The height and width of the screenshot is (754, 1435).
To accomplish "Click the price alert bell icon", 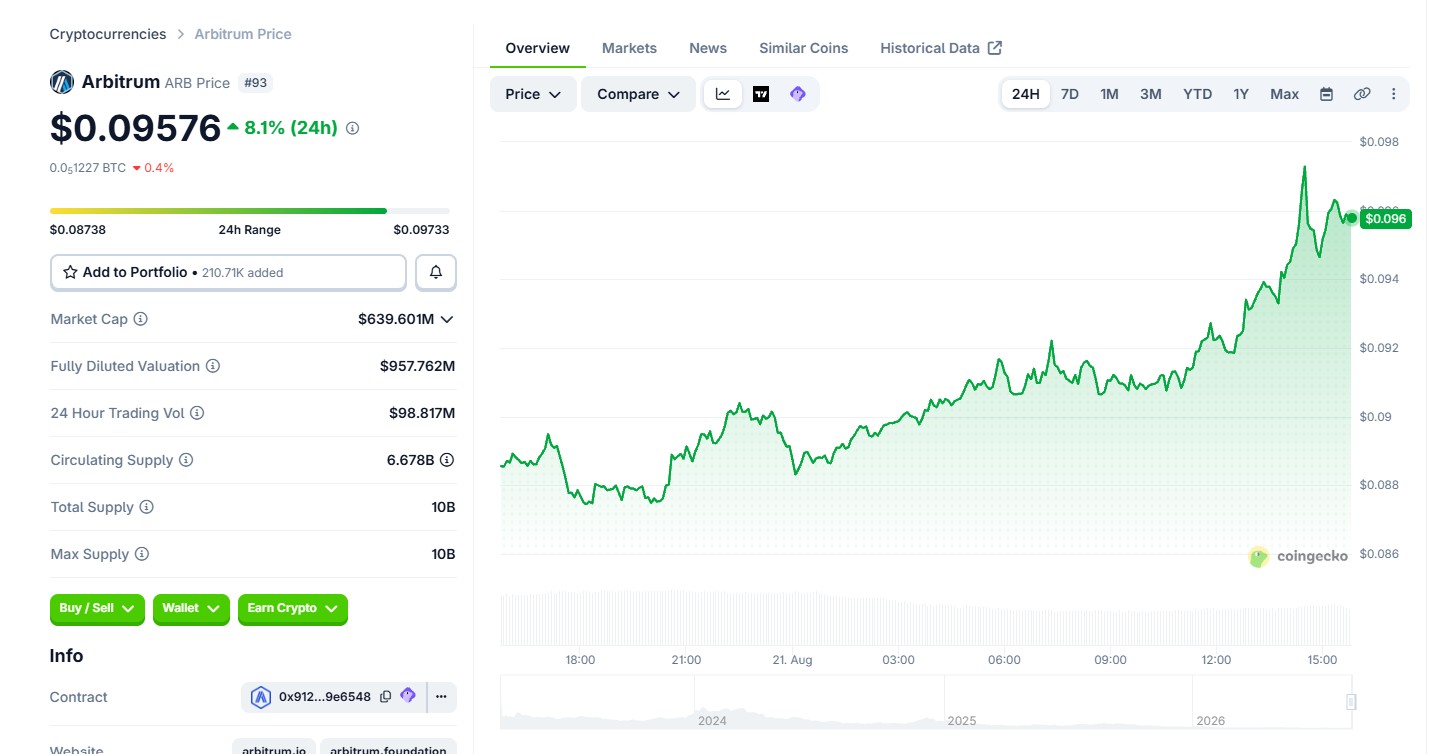I will tap(436, 272).
